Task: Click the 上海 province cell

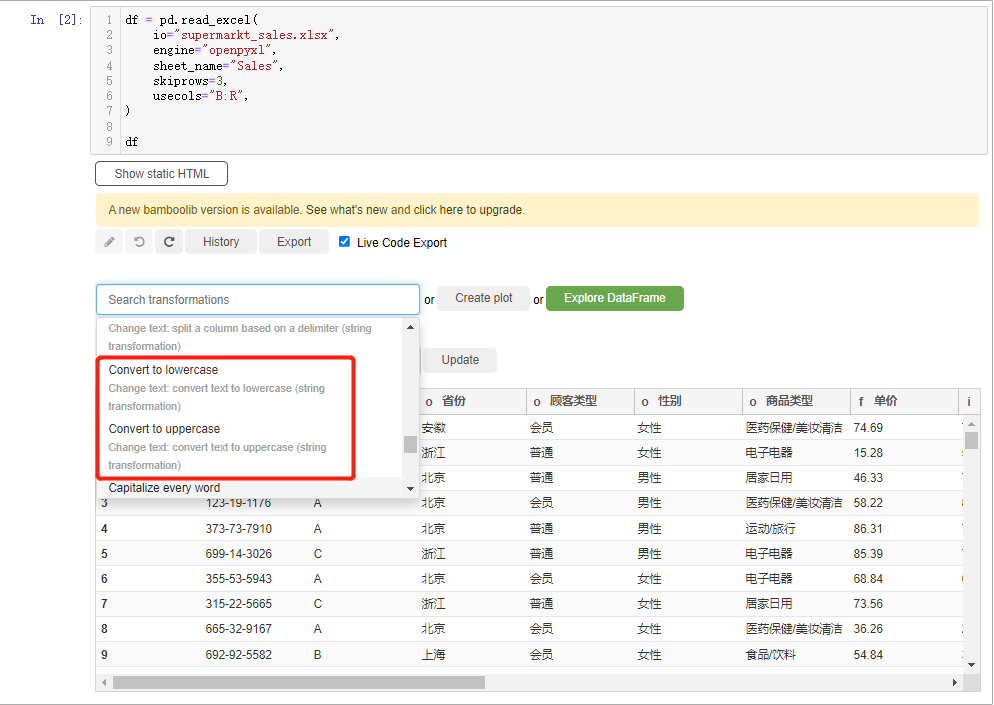Action: click(434, 655)
